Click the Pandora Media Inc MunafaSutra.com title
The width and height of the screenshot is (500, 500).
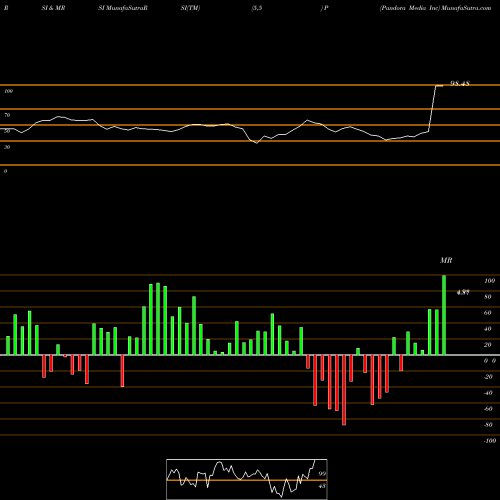pyautogui.click(x=435, y=8)
